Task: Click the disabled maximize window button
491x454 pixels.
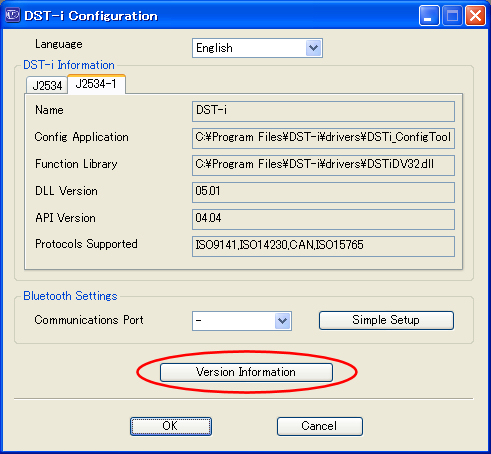Action: click(452, 16)
